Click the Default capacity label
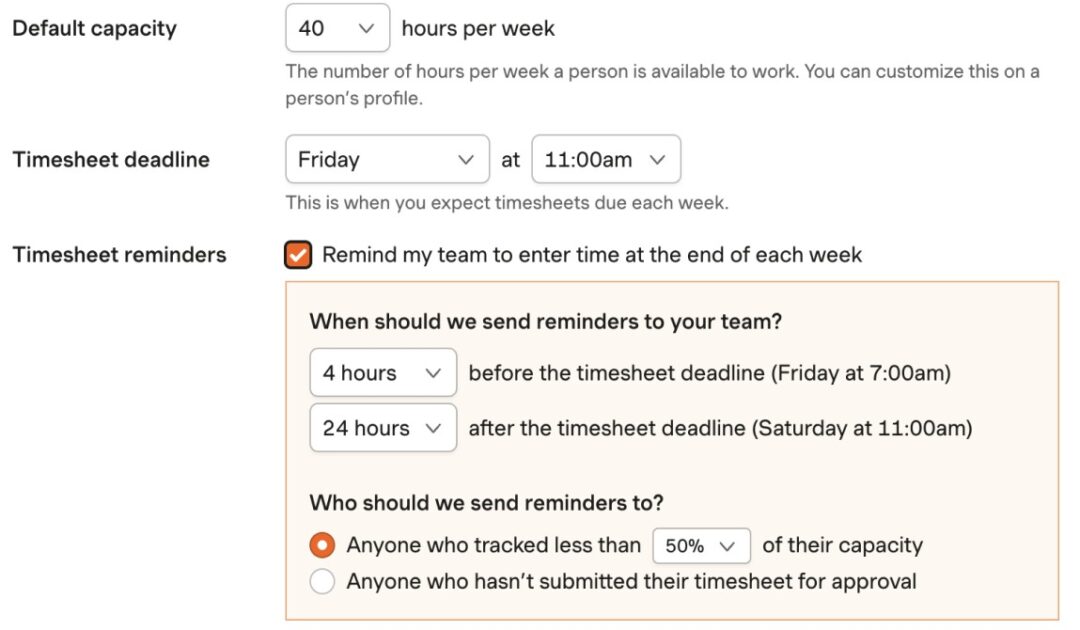 point(95,28)
